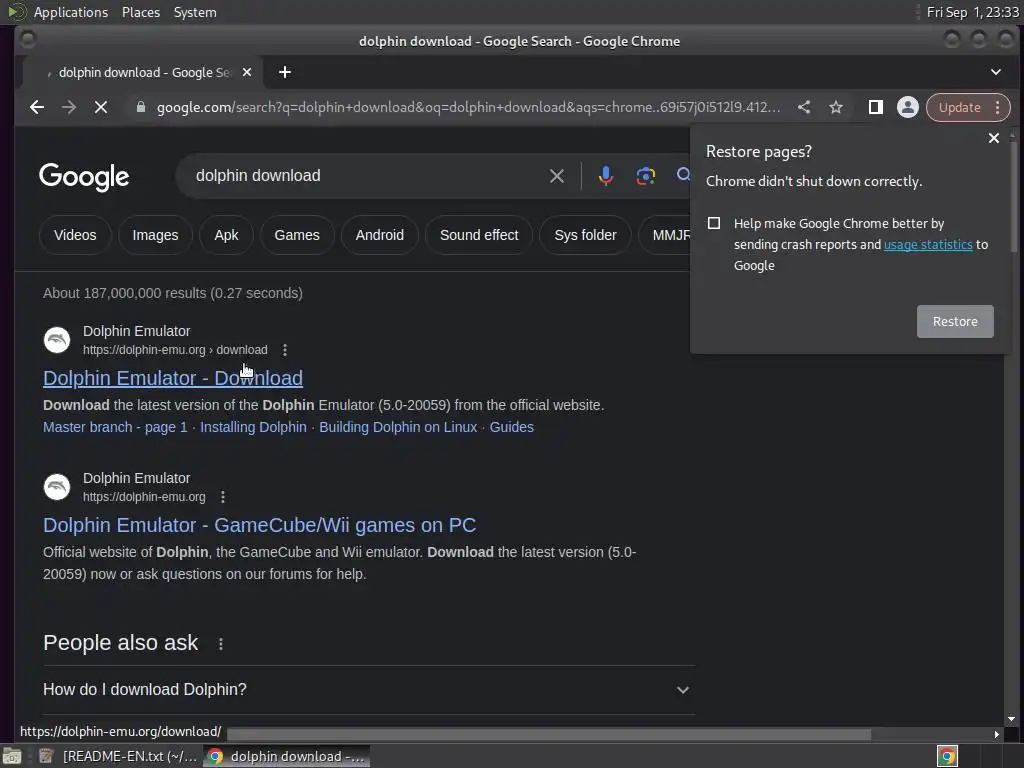Open People also ask options menu
The width and height of the screenshot is (1024, 768).
pyautogui.click(x=221, y=644)
